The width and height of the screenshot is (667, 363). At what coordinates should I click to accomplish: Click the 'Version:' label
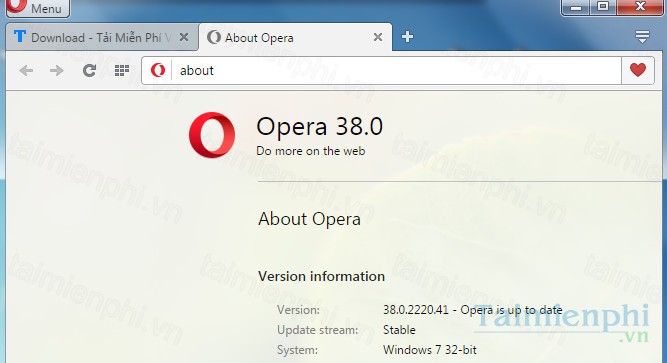point(298,310)
